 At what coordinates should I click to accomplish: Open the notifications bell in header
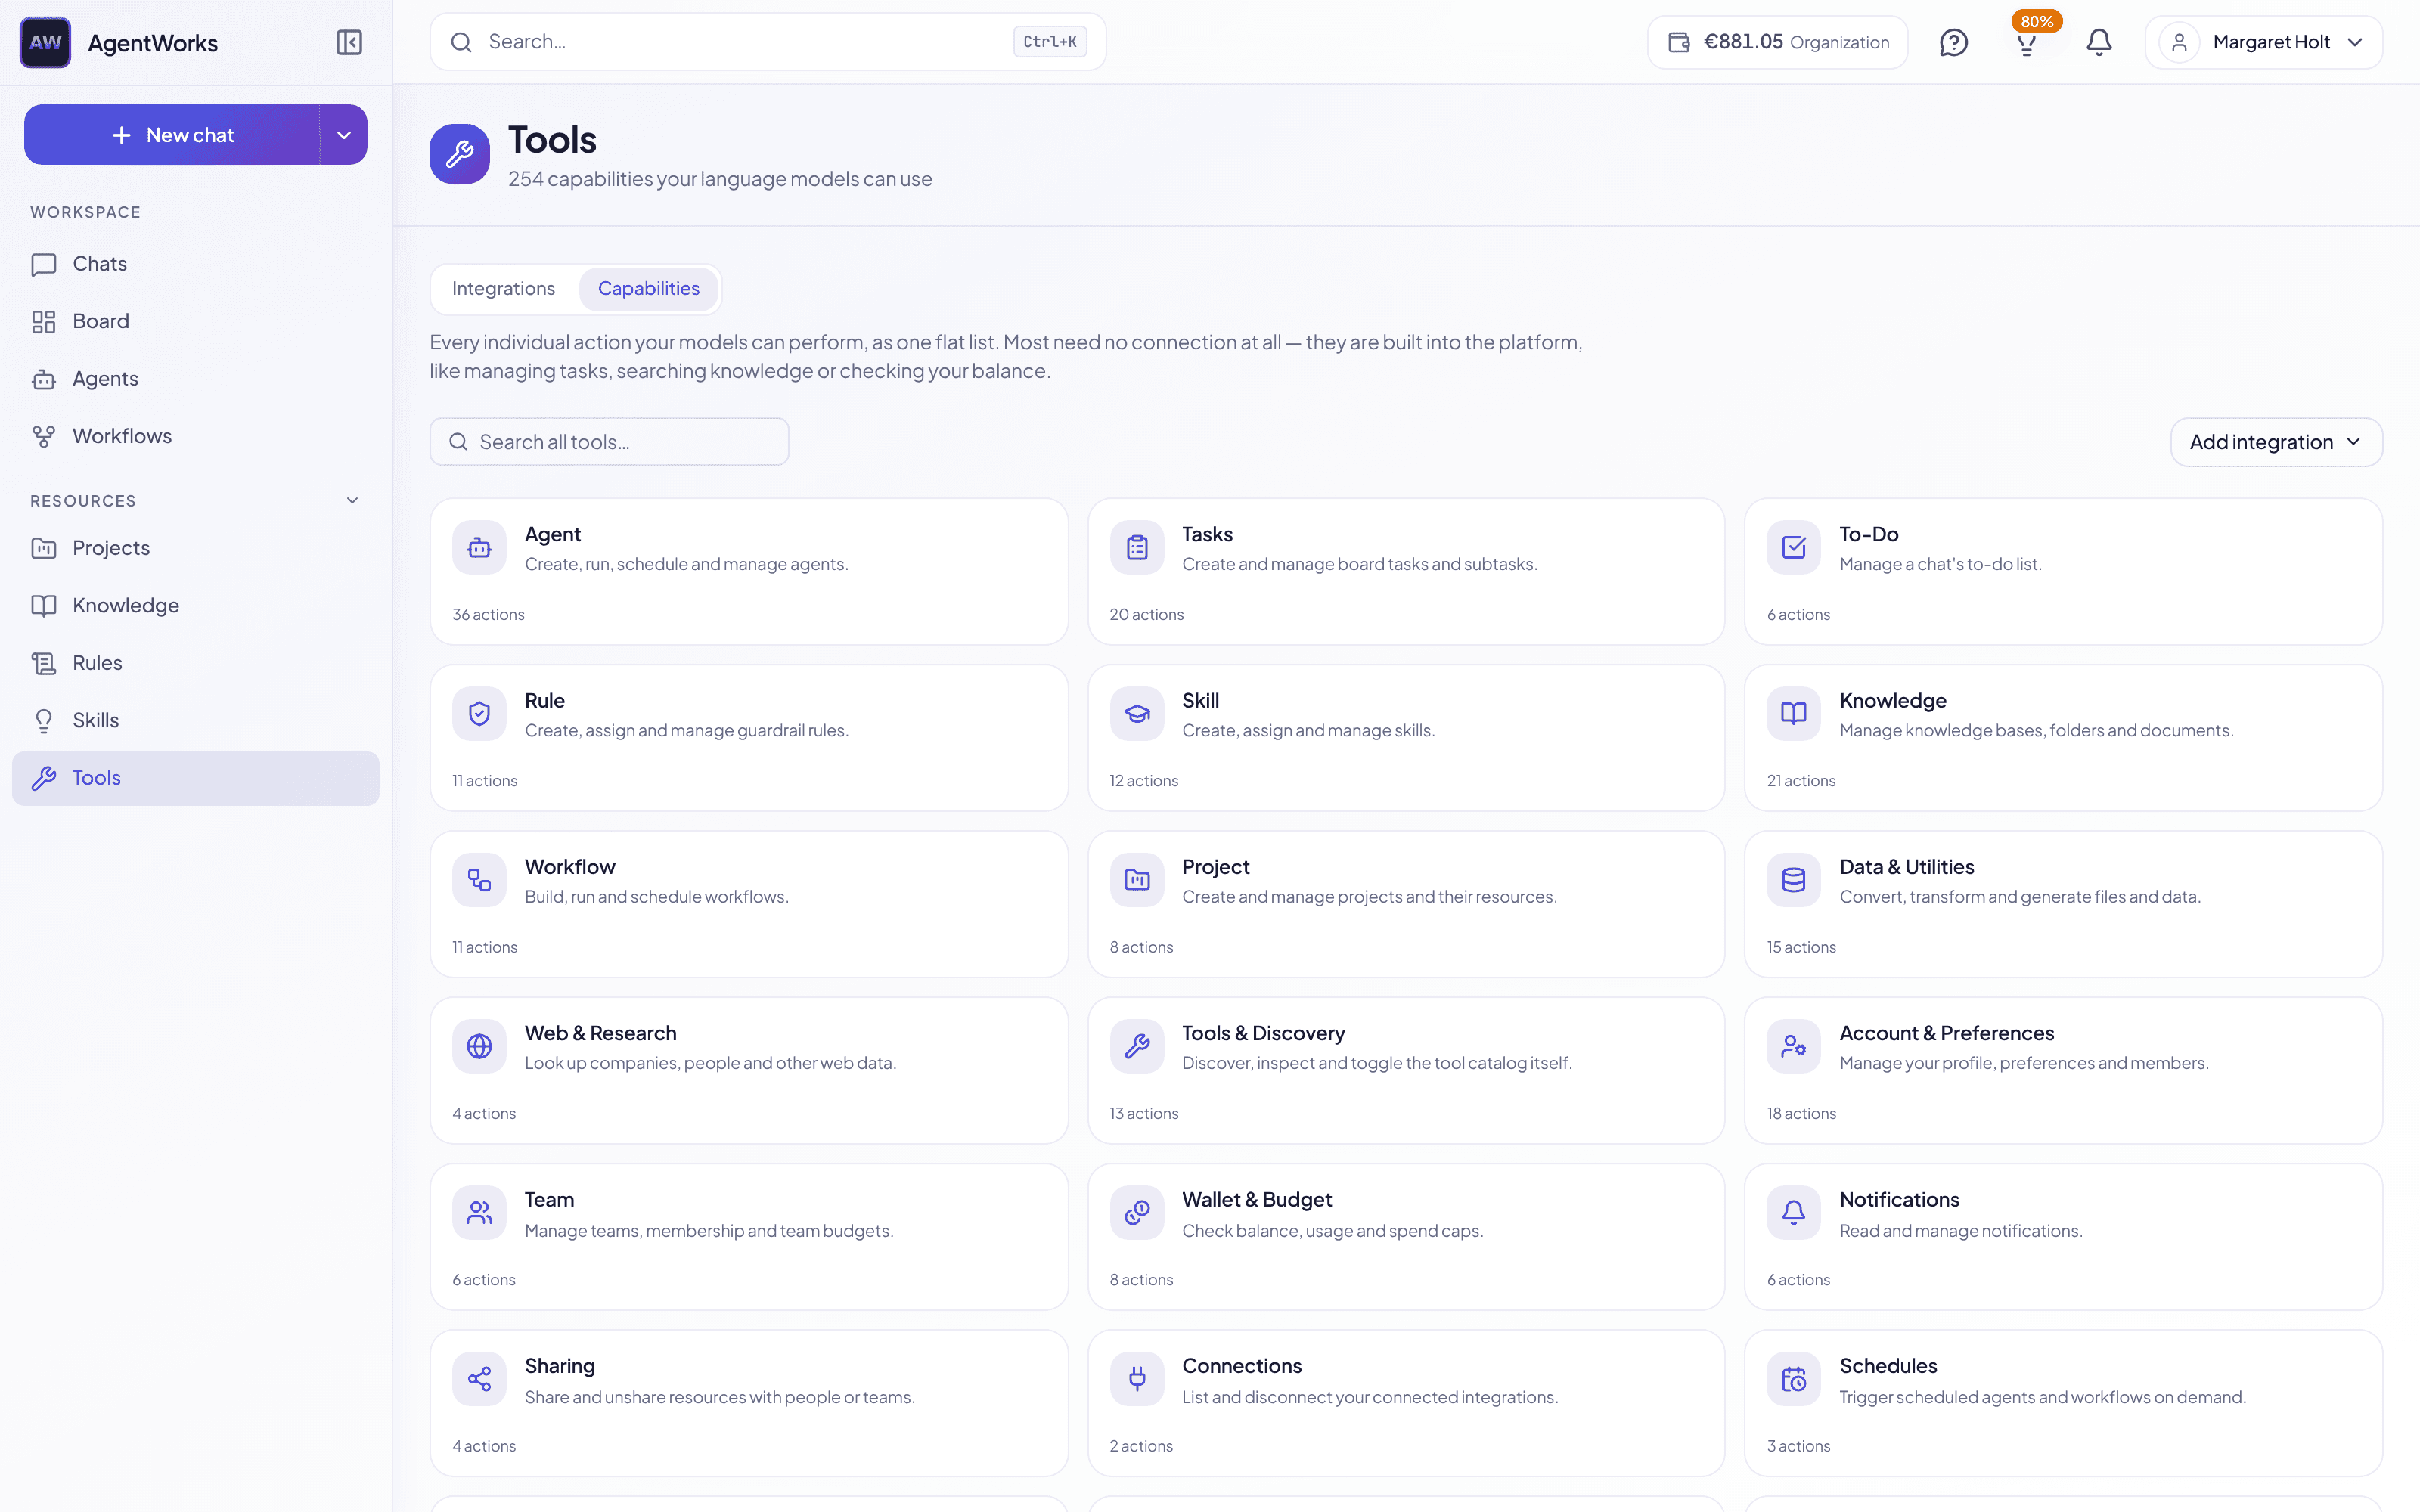2099,42
